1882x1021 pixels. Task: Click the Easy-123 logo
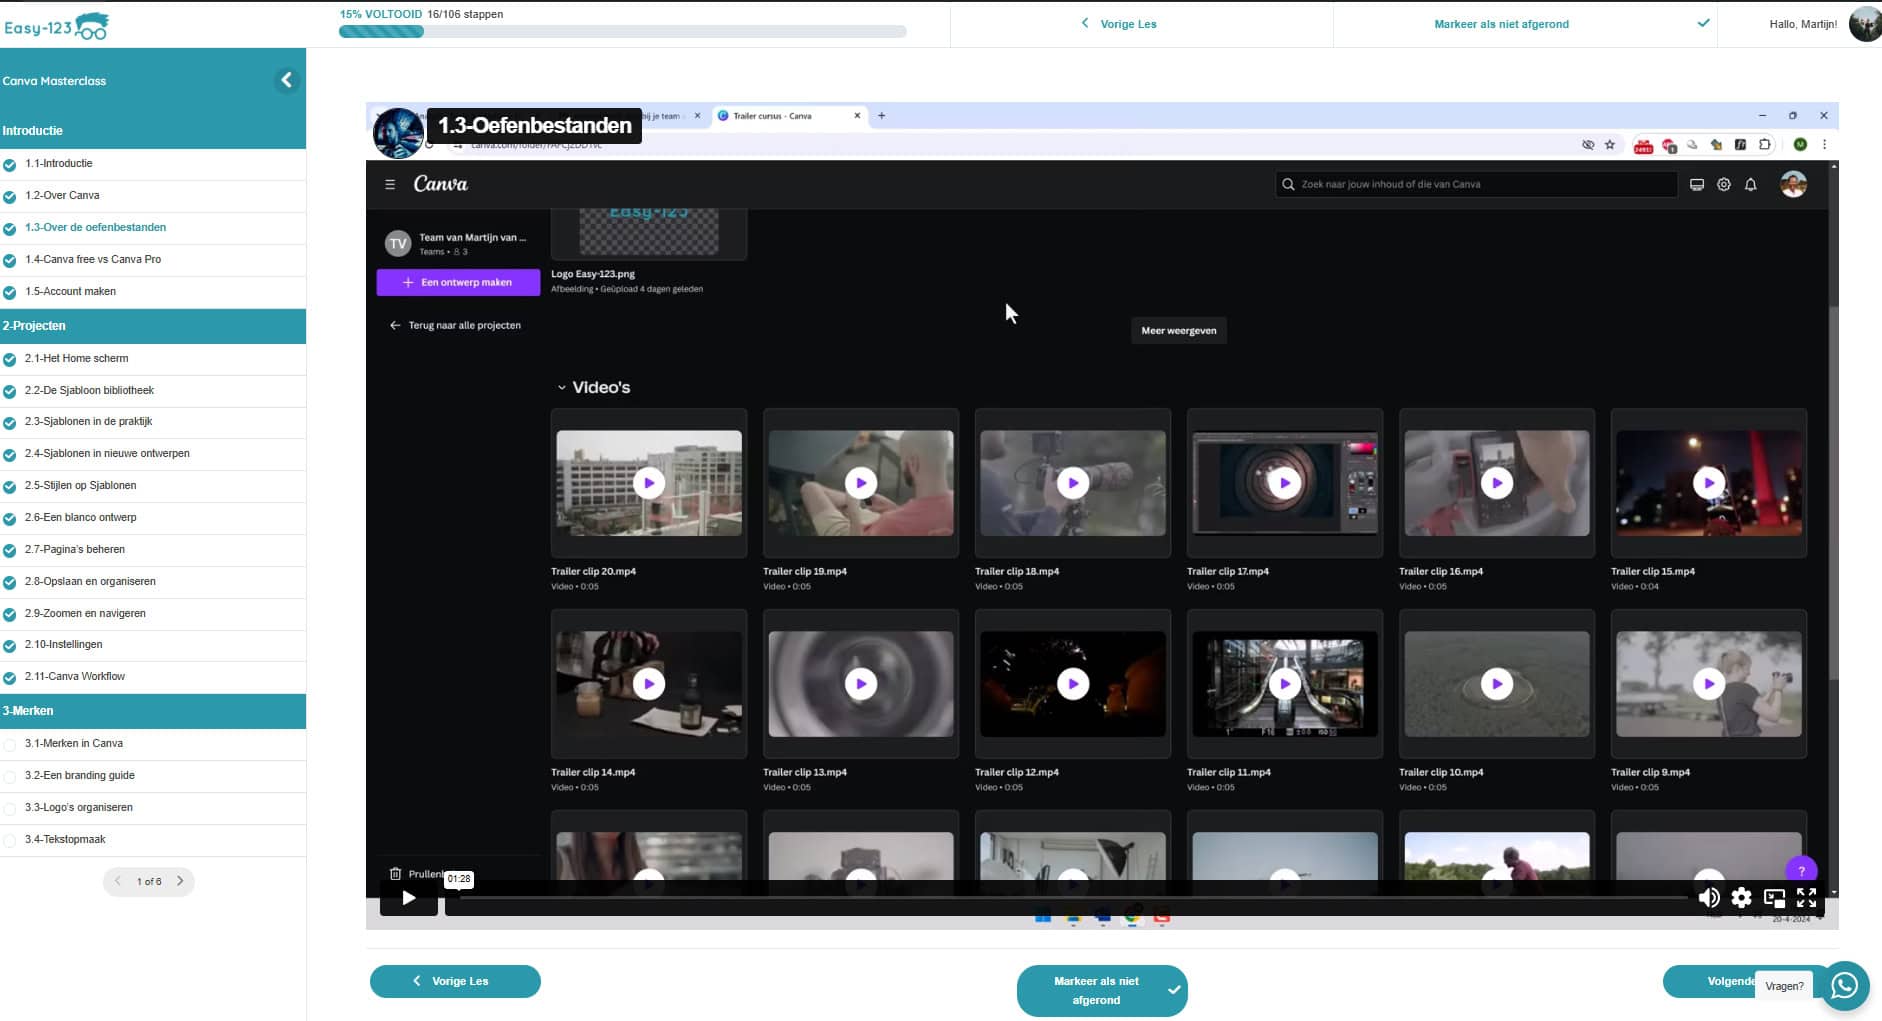[x=56, y=26]
